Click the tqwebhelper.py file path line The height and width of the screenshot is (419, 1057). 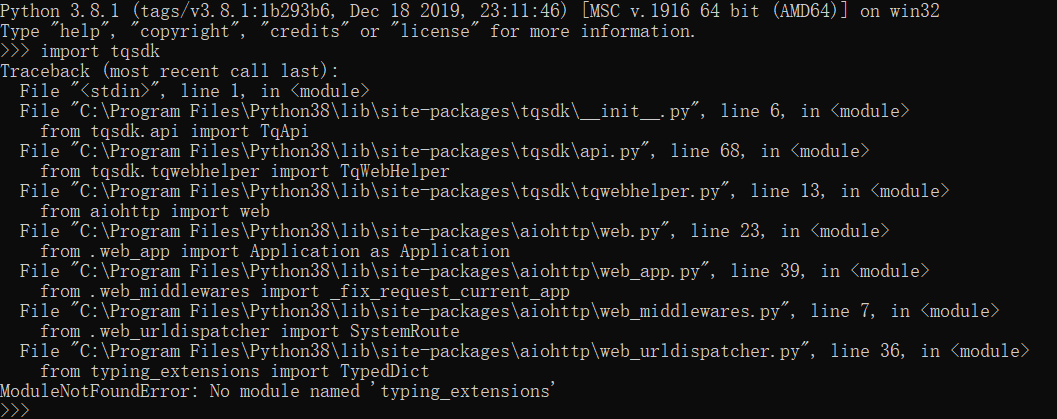485,191
